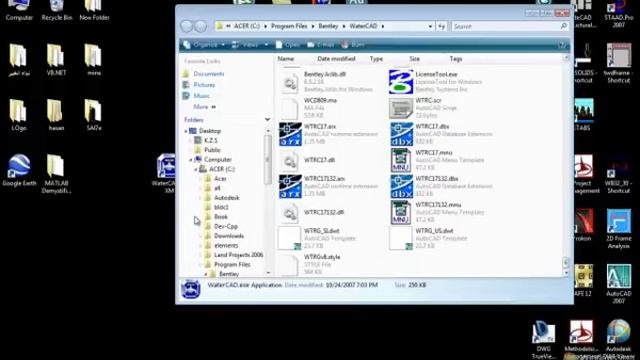Select the WTRC17.dll file icon
Viewport: 640px width, 360px height.
(290, 161)
